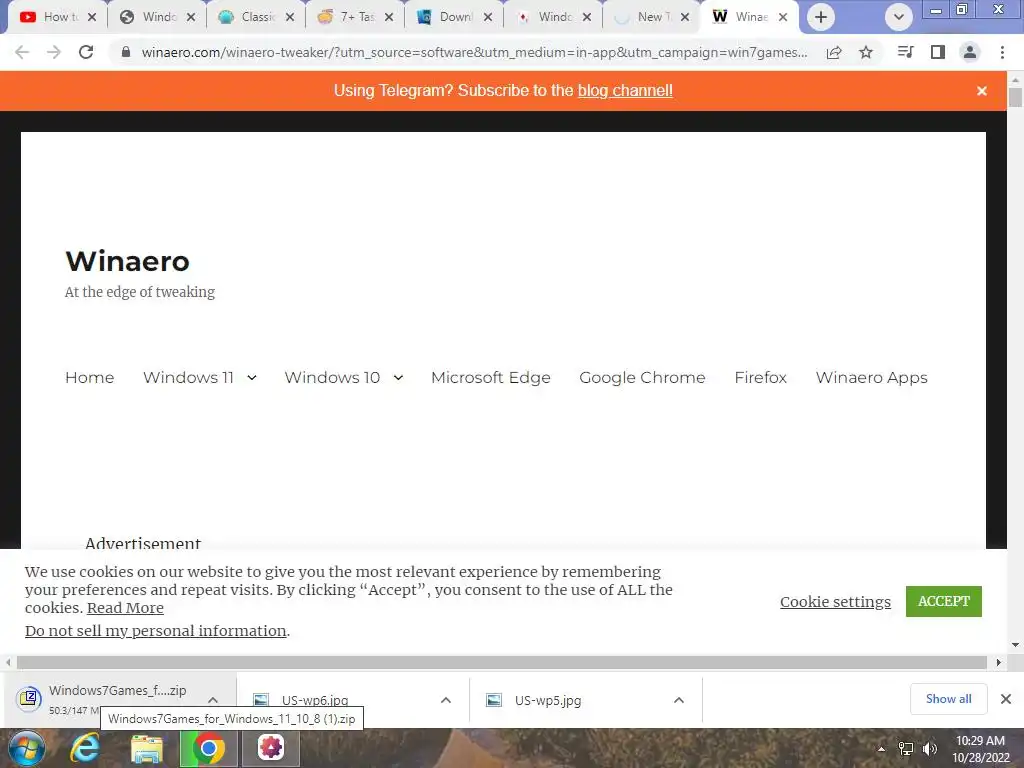Open the Windows 11 menu item
1024x768 pixels.
pyautogui.click(x=188, y=377)
